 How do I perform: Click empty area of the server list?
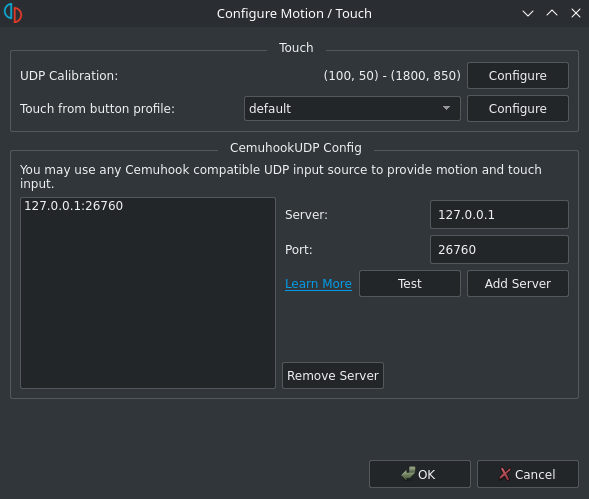click(148, 301)
